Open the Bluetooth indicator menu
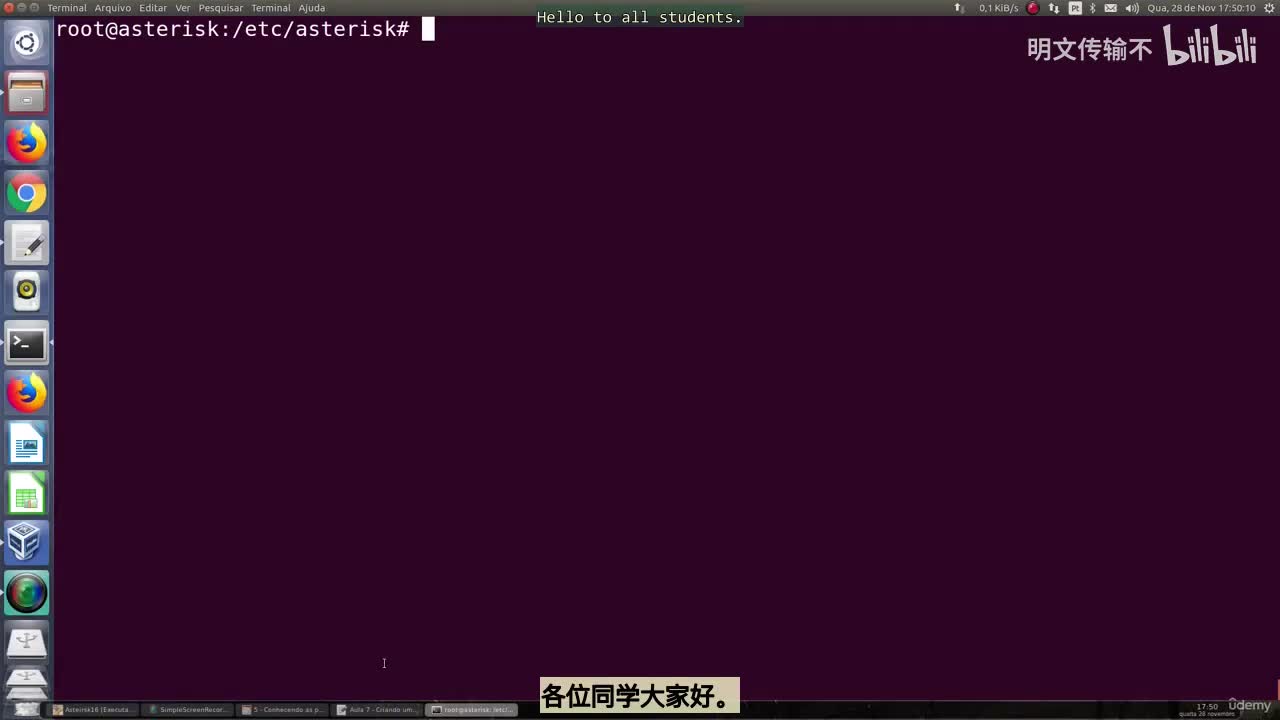The image size is (1280, 720). pyautogui.click(x=1093, y=8)
